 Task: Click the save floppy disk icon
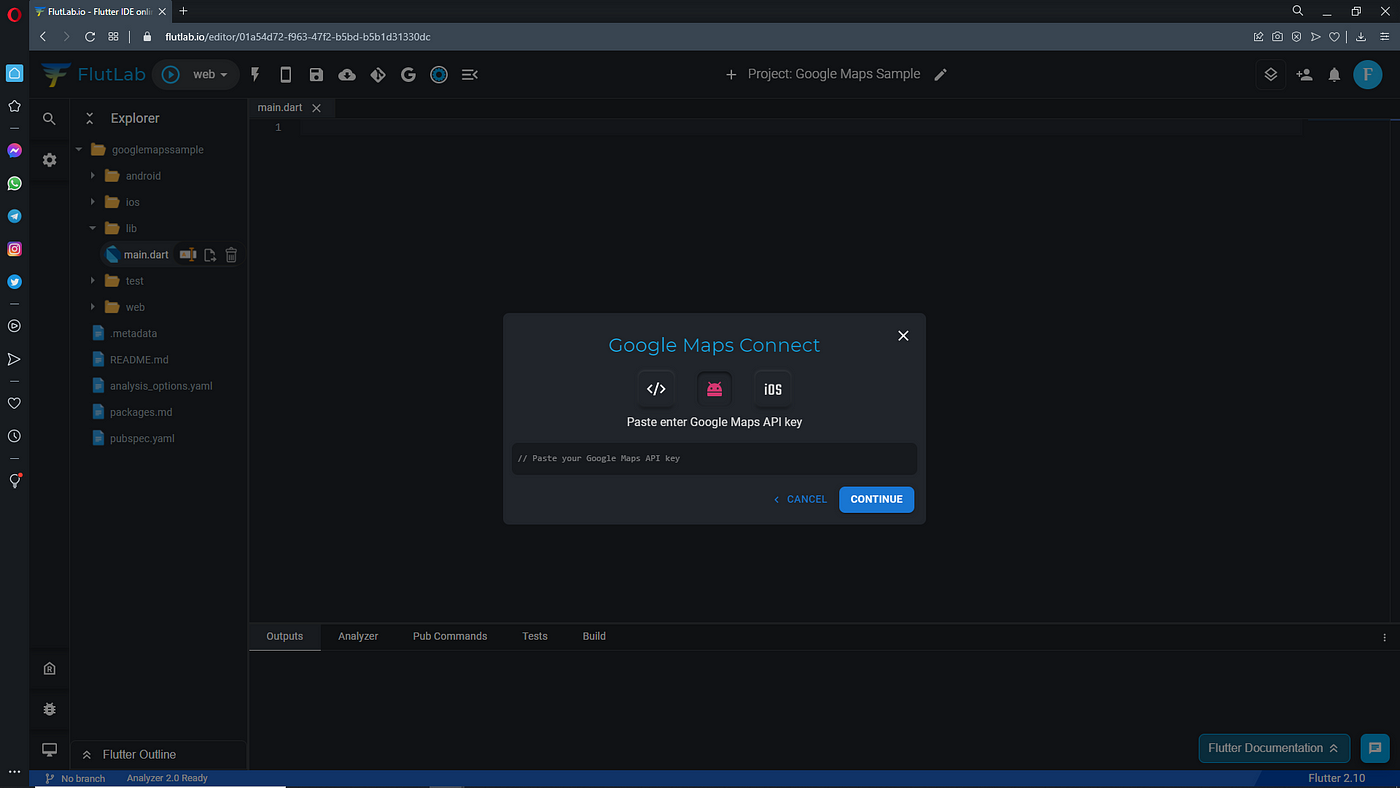click(x=316, y=74)
